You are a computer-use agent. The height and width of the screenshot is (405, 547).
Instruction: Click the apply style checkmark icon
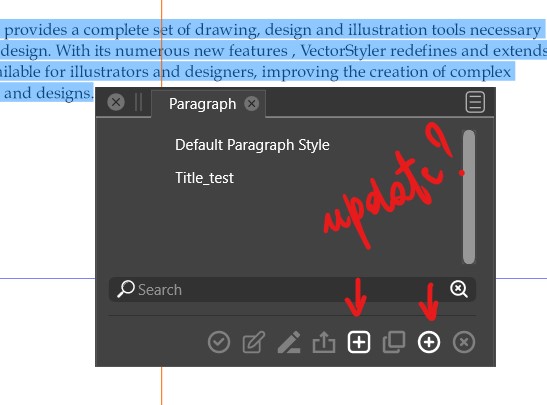coord(219,342)
